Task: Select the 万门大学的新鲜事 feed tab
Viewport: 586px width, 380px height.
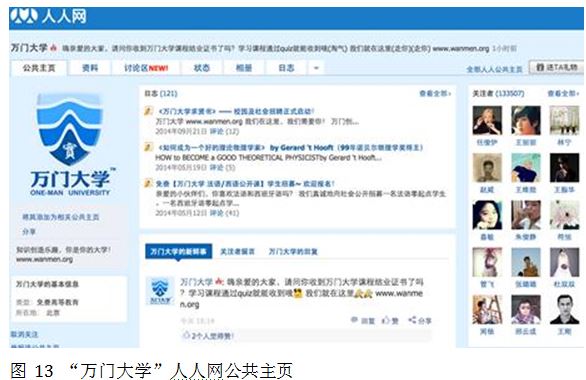Action: [x=178, y=251]
